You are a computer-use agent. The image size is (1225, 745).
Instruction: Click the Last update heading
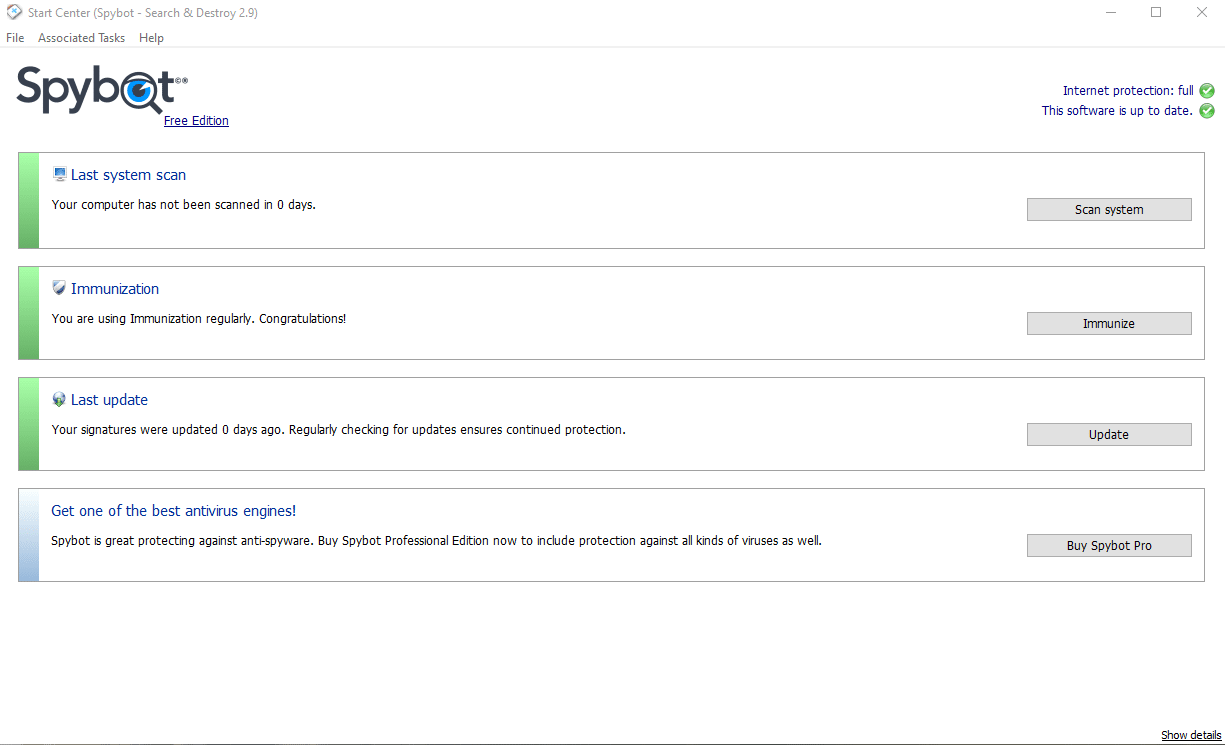coord(109,400)
